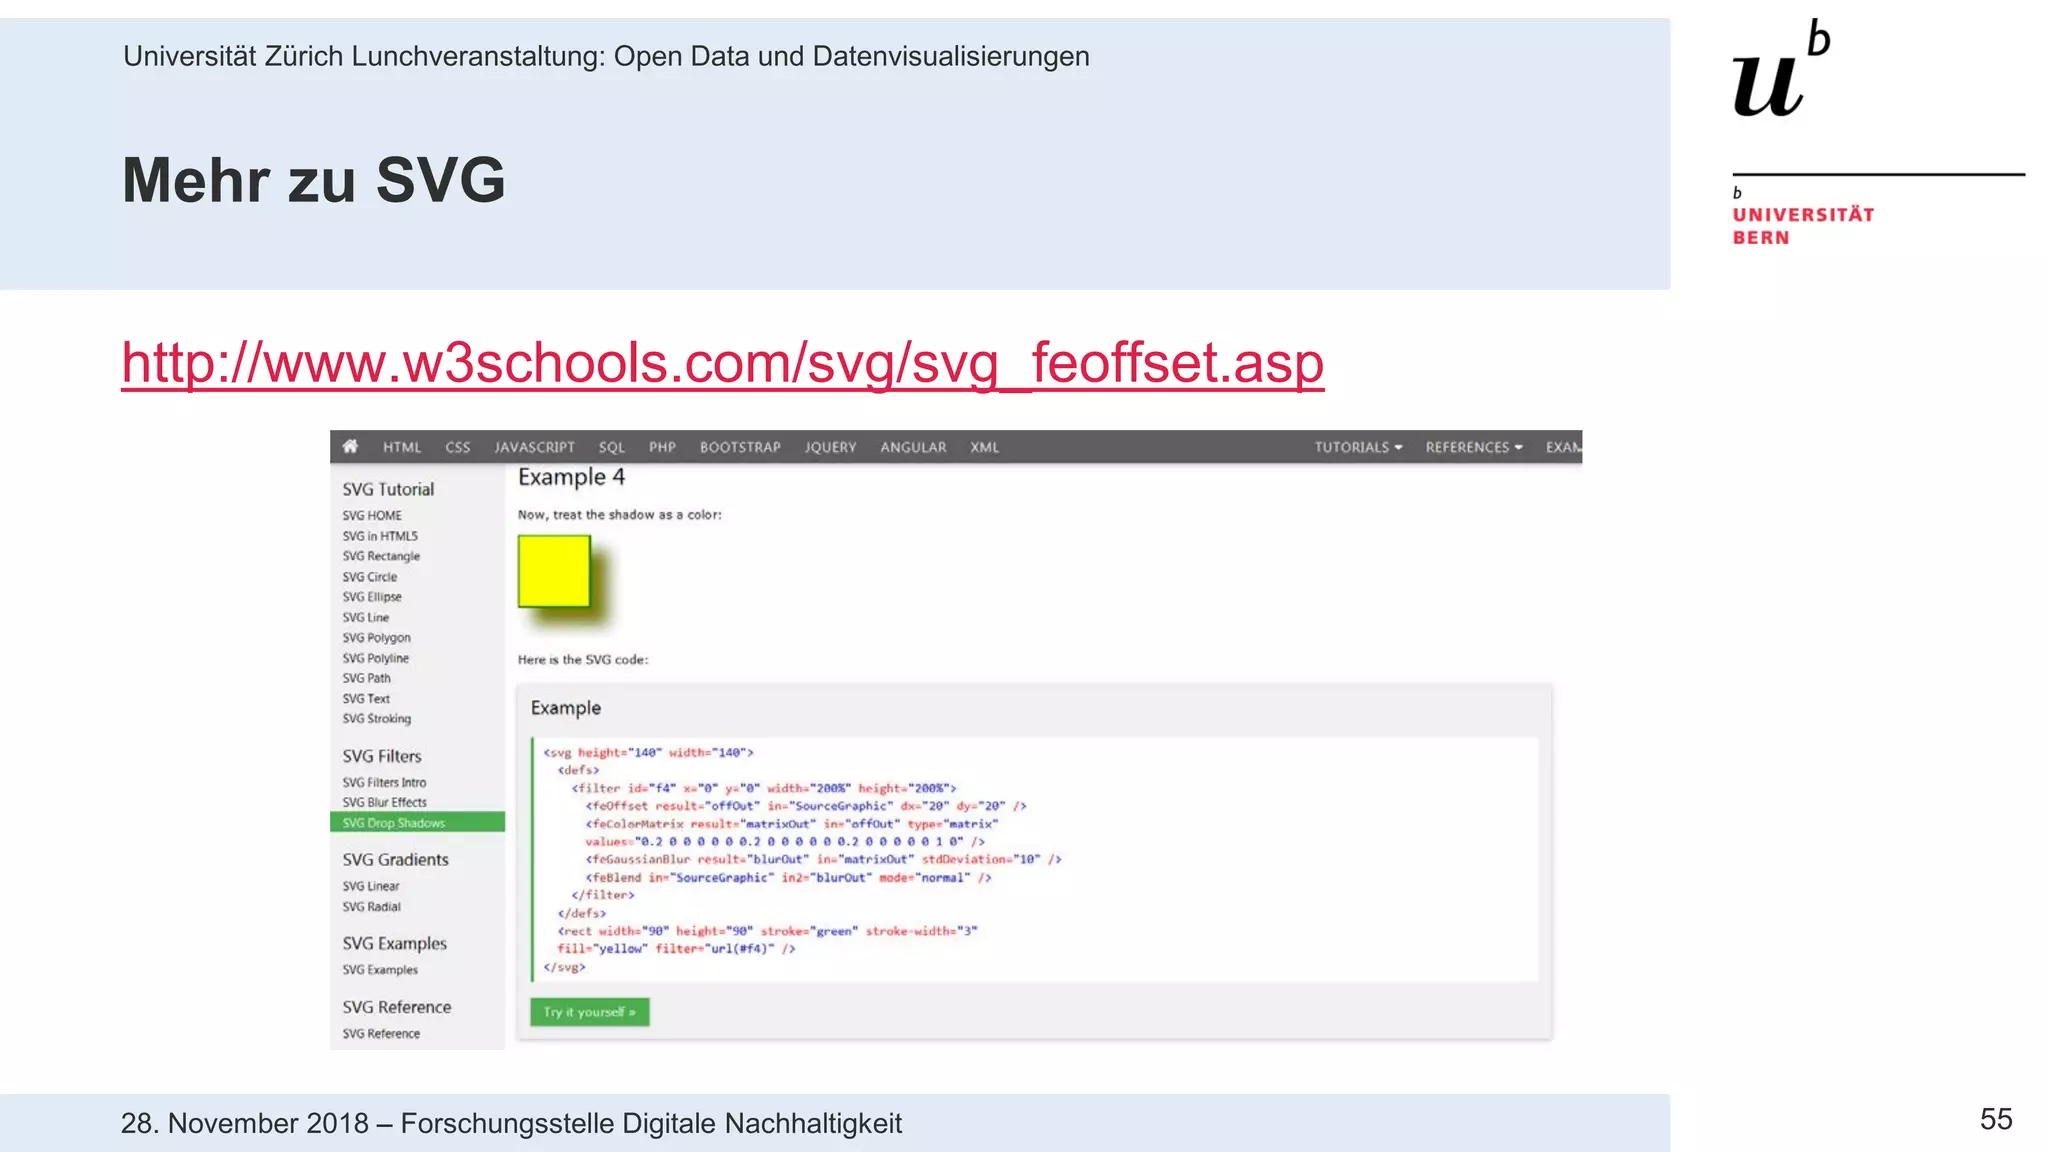
Task: Go to SVG Rectangle in sidebar
Action: [381, 556]
